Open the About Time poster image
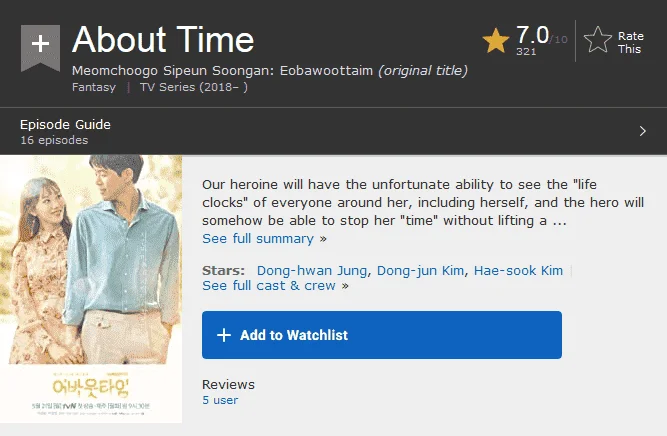 [x=91, y=289]
